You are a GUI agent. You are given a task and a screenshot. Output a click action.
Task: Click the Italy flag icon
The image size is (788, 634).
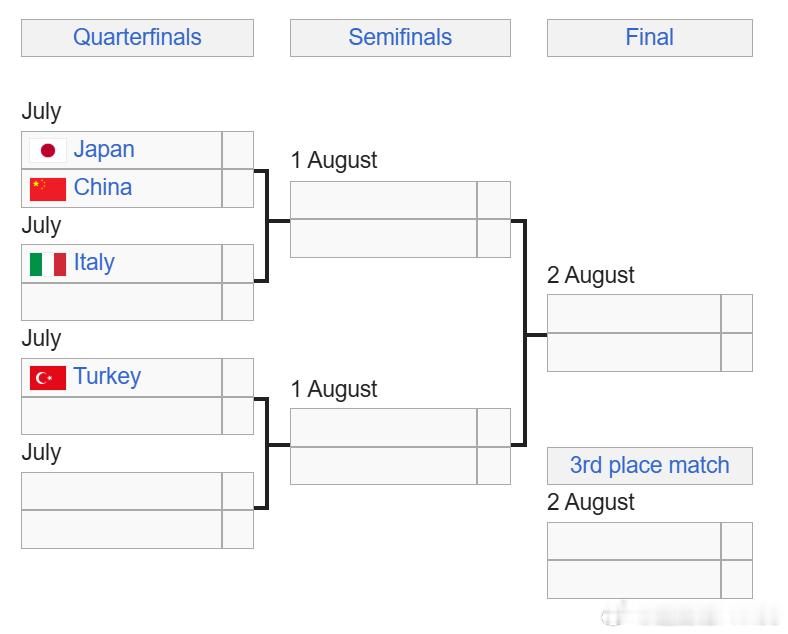pos(48,264)
